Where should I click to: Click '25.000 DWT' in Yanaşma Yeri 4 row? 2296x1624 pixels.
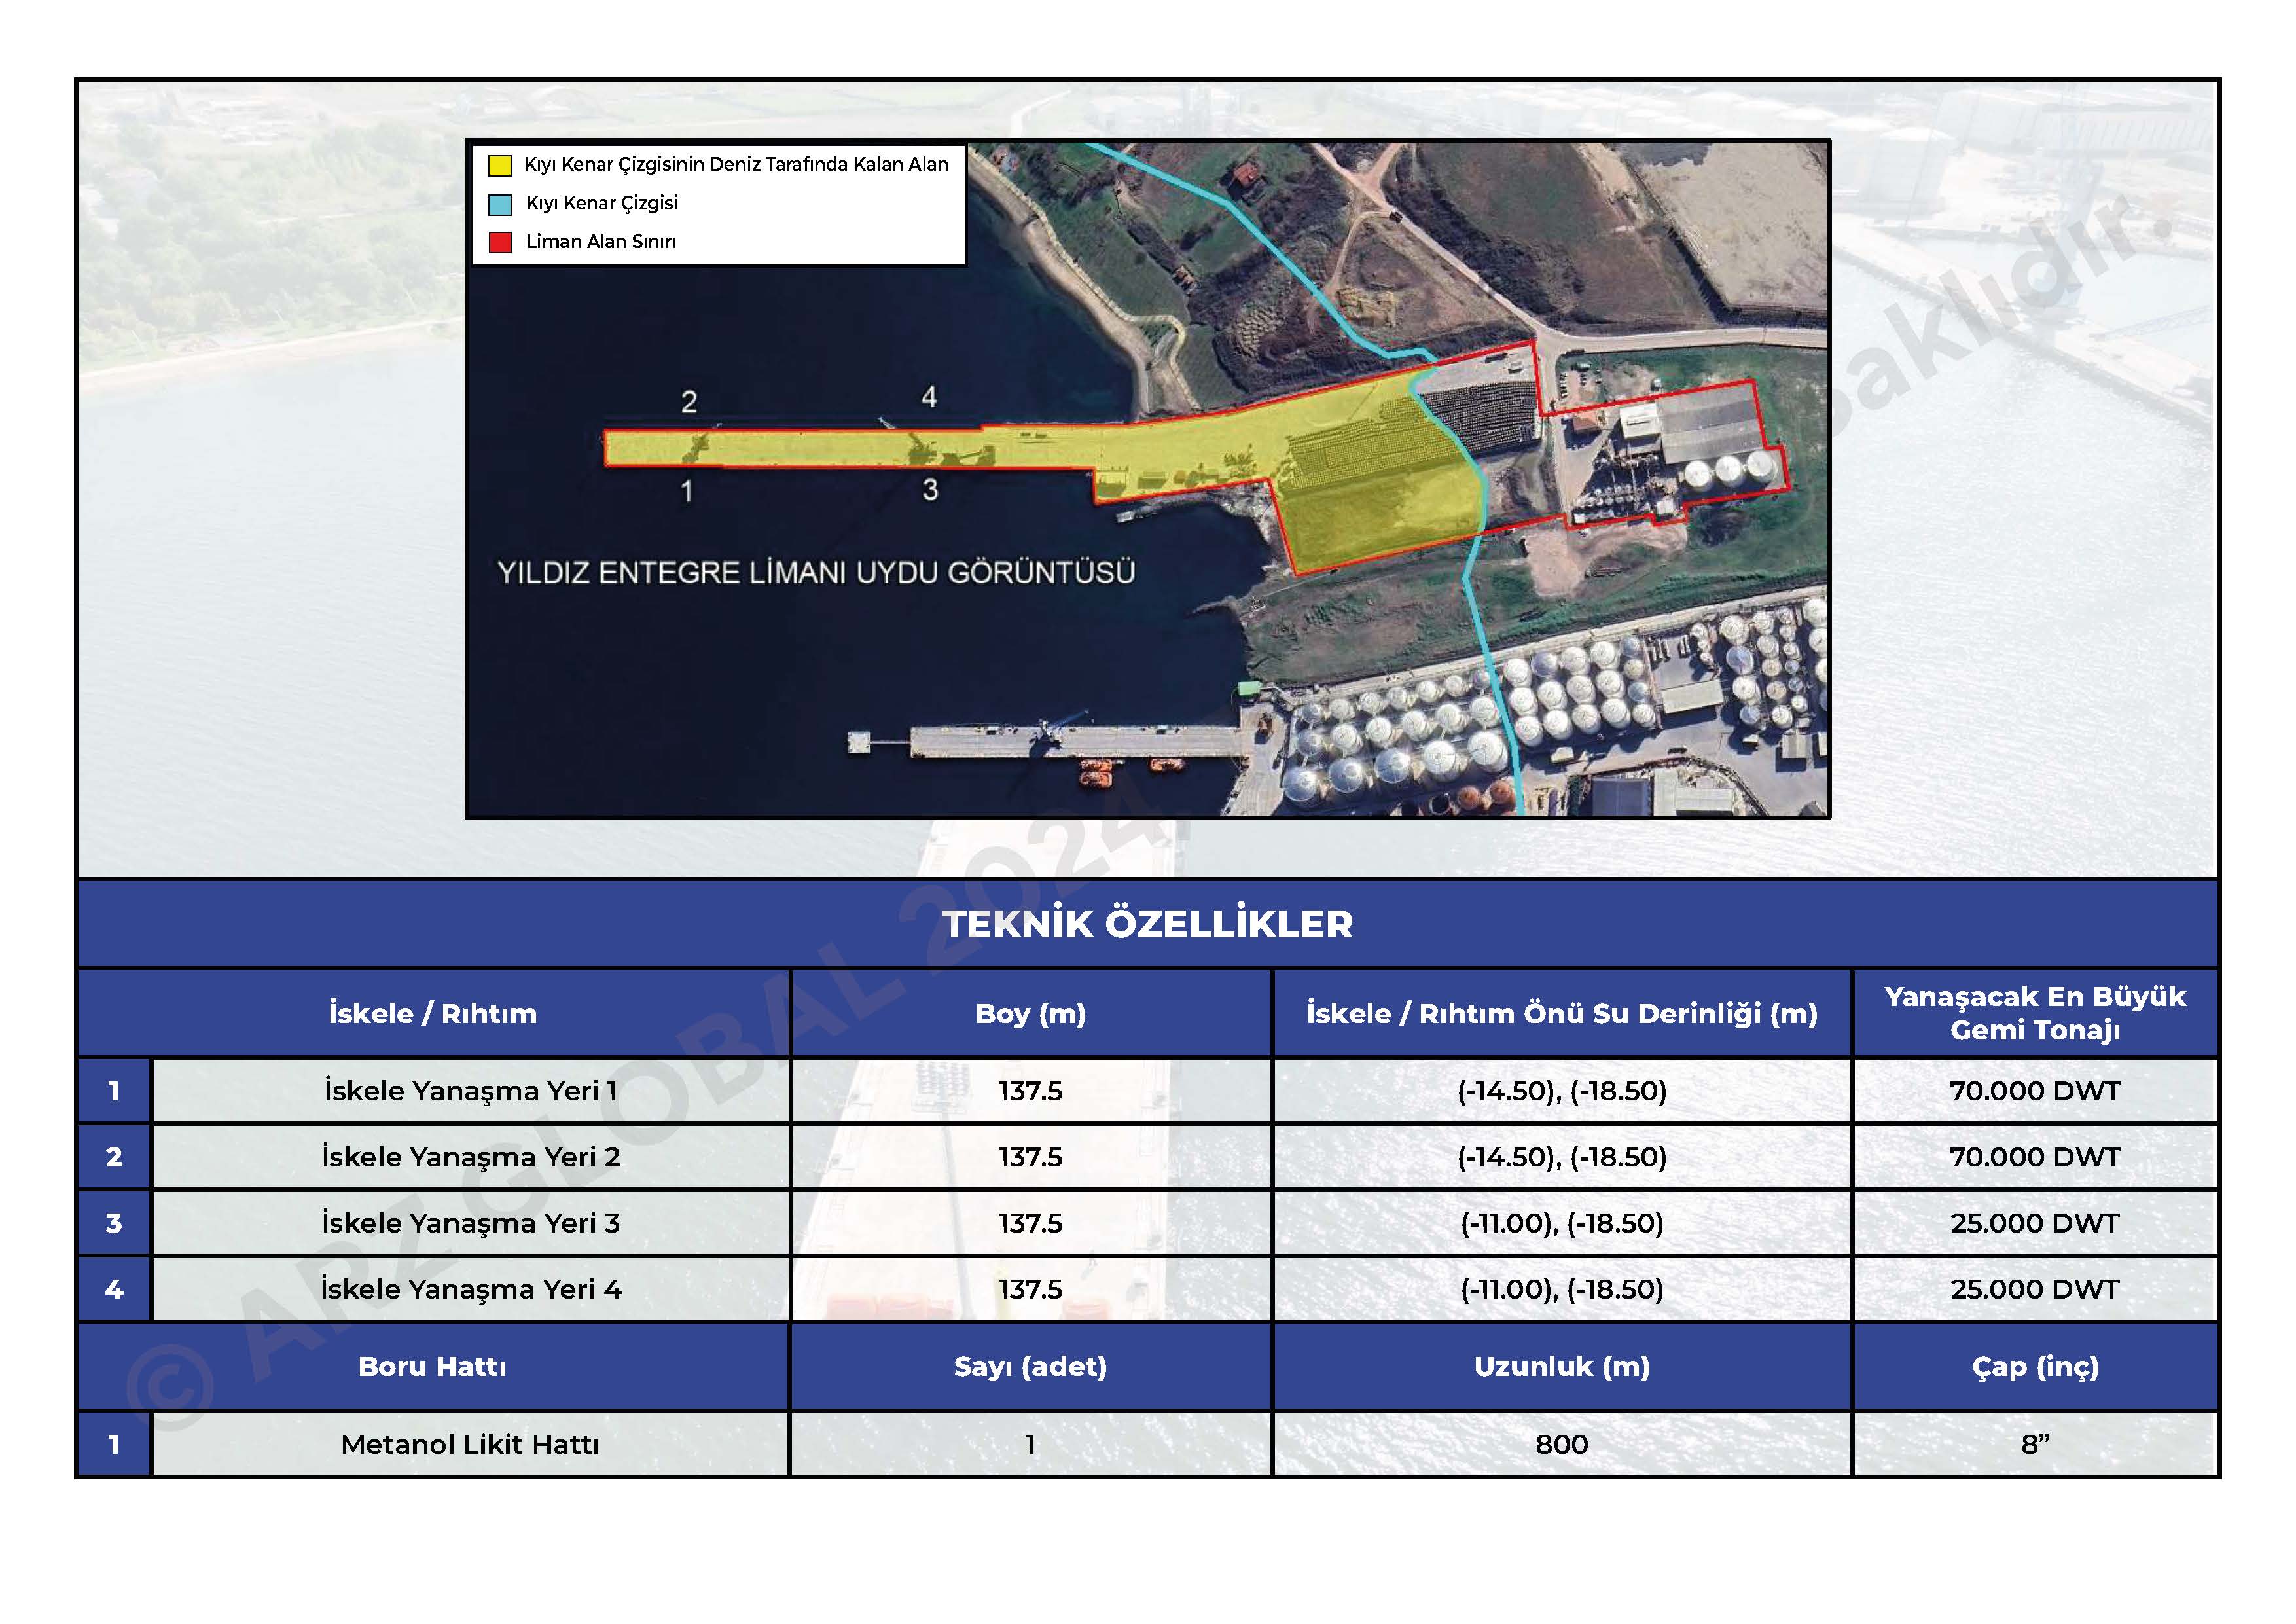[2035, 1289]
